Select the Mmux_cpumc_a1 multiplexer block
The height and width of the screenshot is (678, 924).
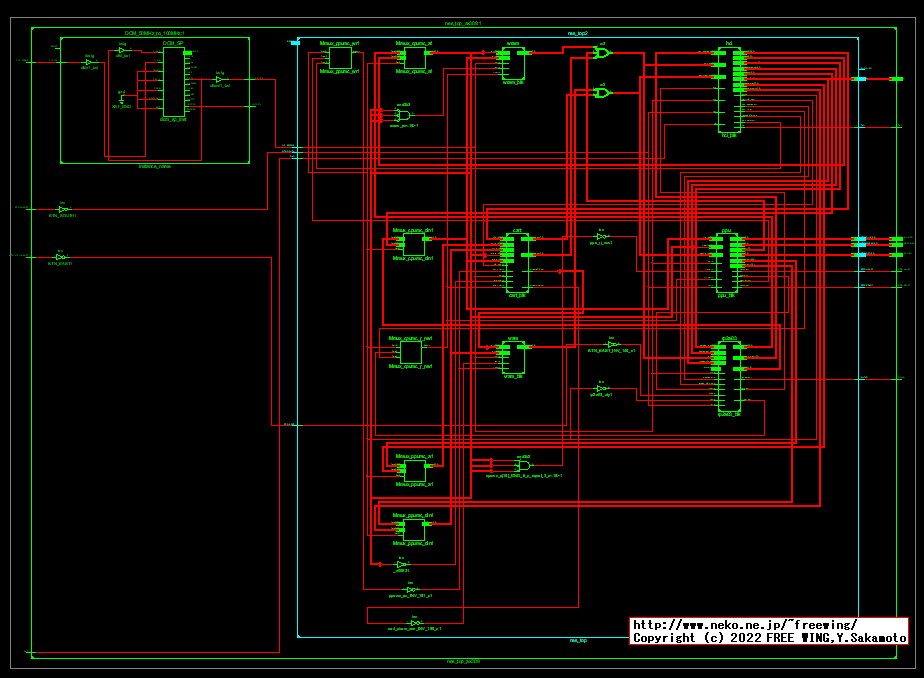coord(414,58)
